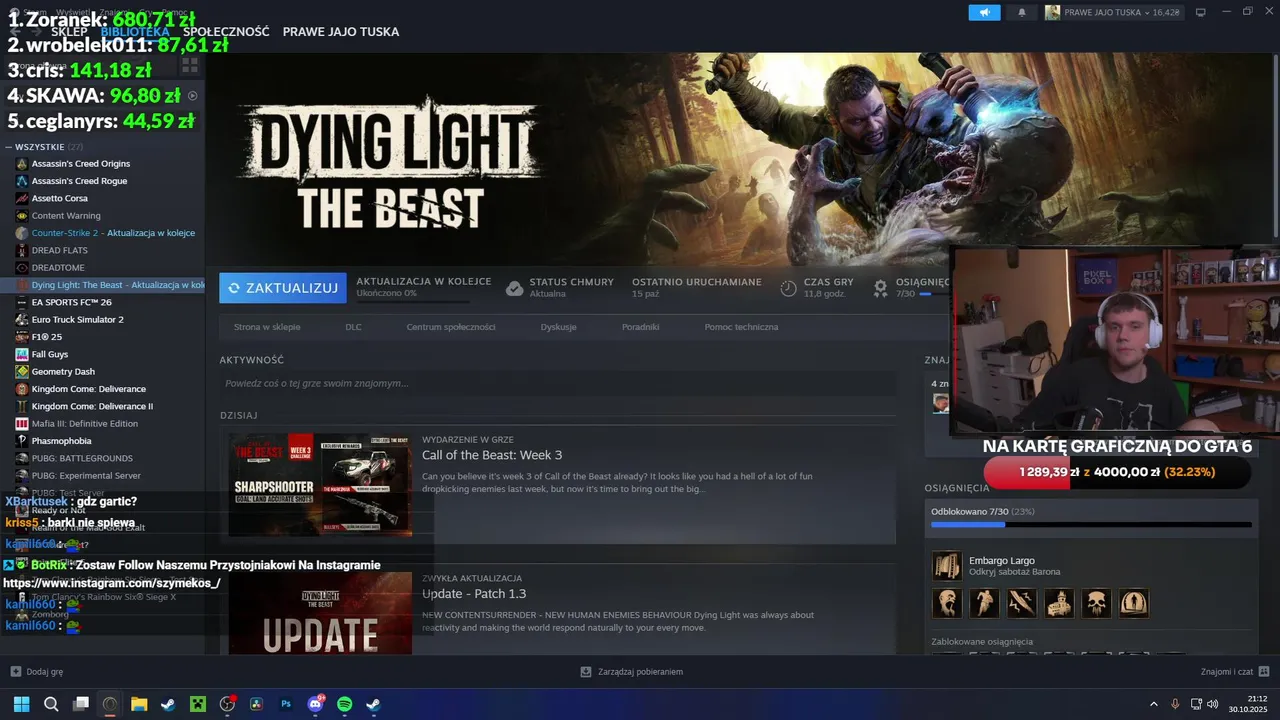Click the achievements progress bar 7/30

coord(1091,524)
